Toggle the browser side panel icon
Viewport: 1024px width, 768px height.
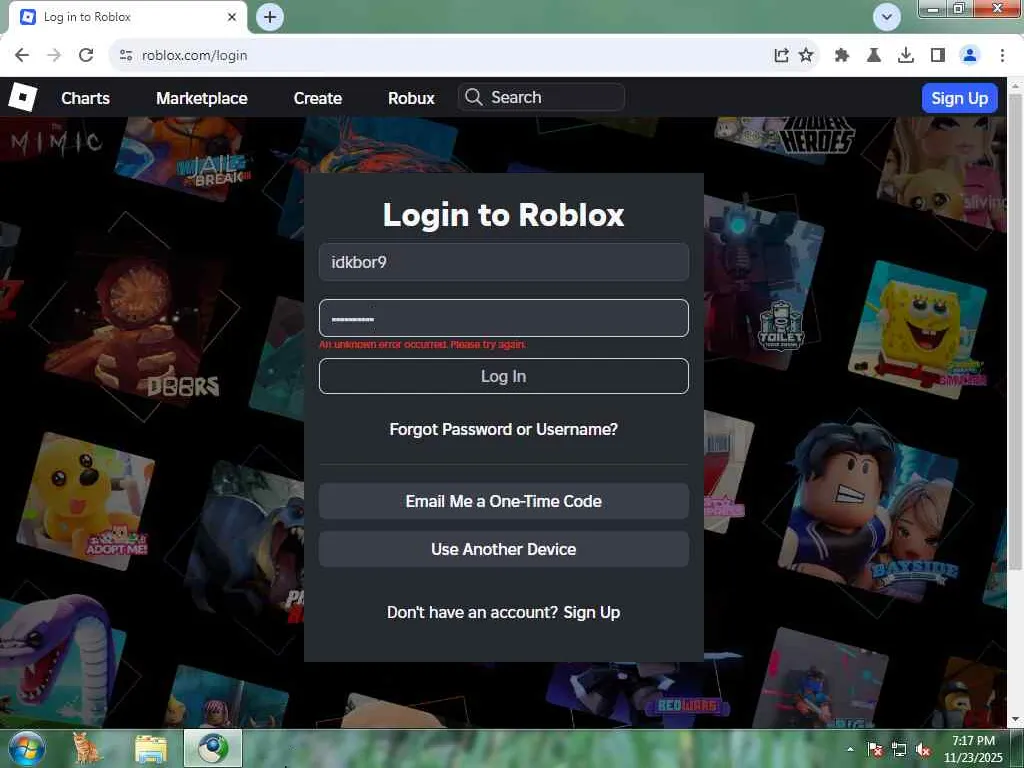point(938,56)
